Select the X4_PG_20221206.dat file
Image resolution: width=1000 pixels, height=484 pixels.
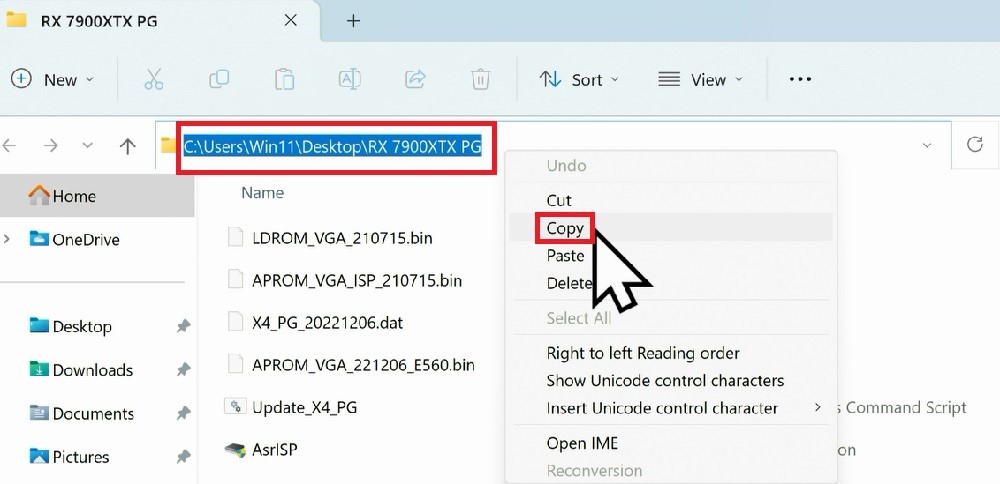coord(328,322)
